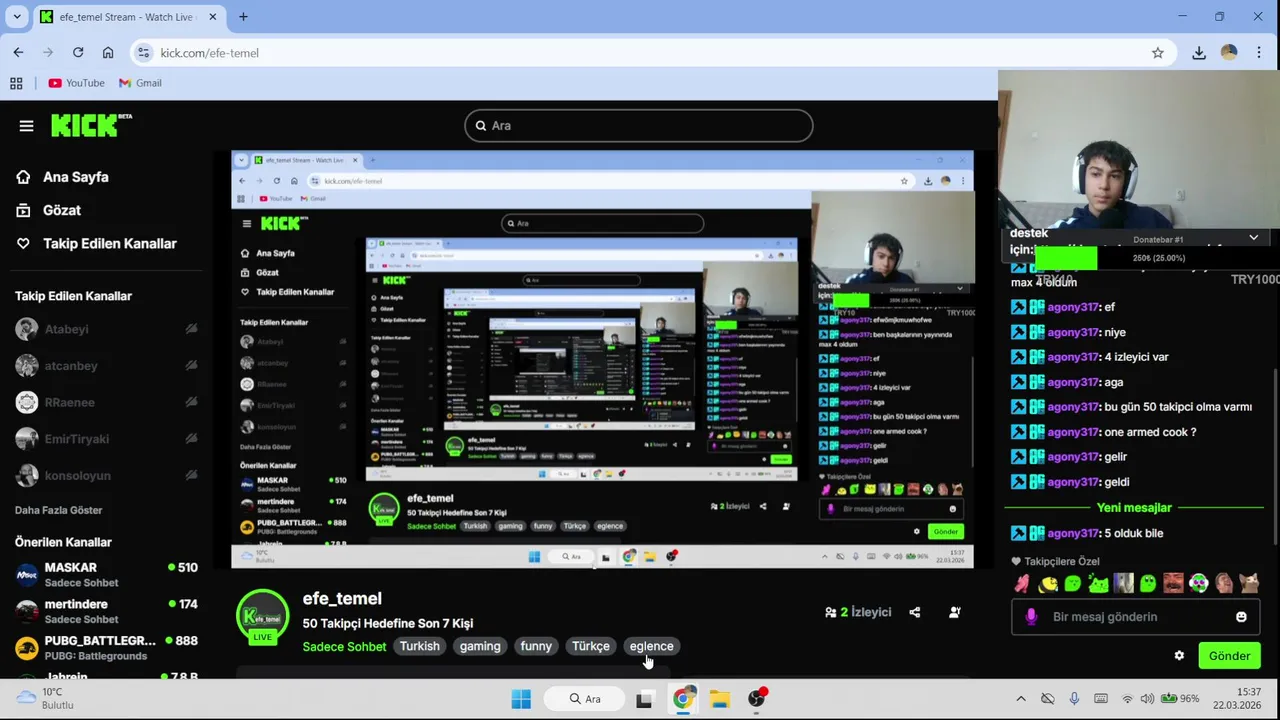
Task: Open konsoloyun followed channel
Action: coord(105,475)
